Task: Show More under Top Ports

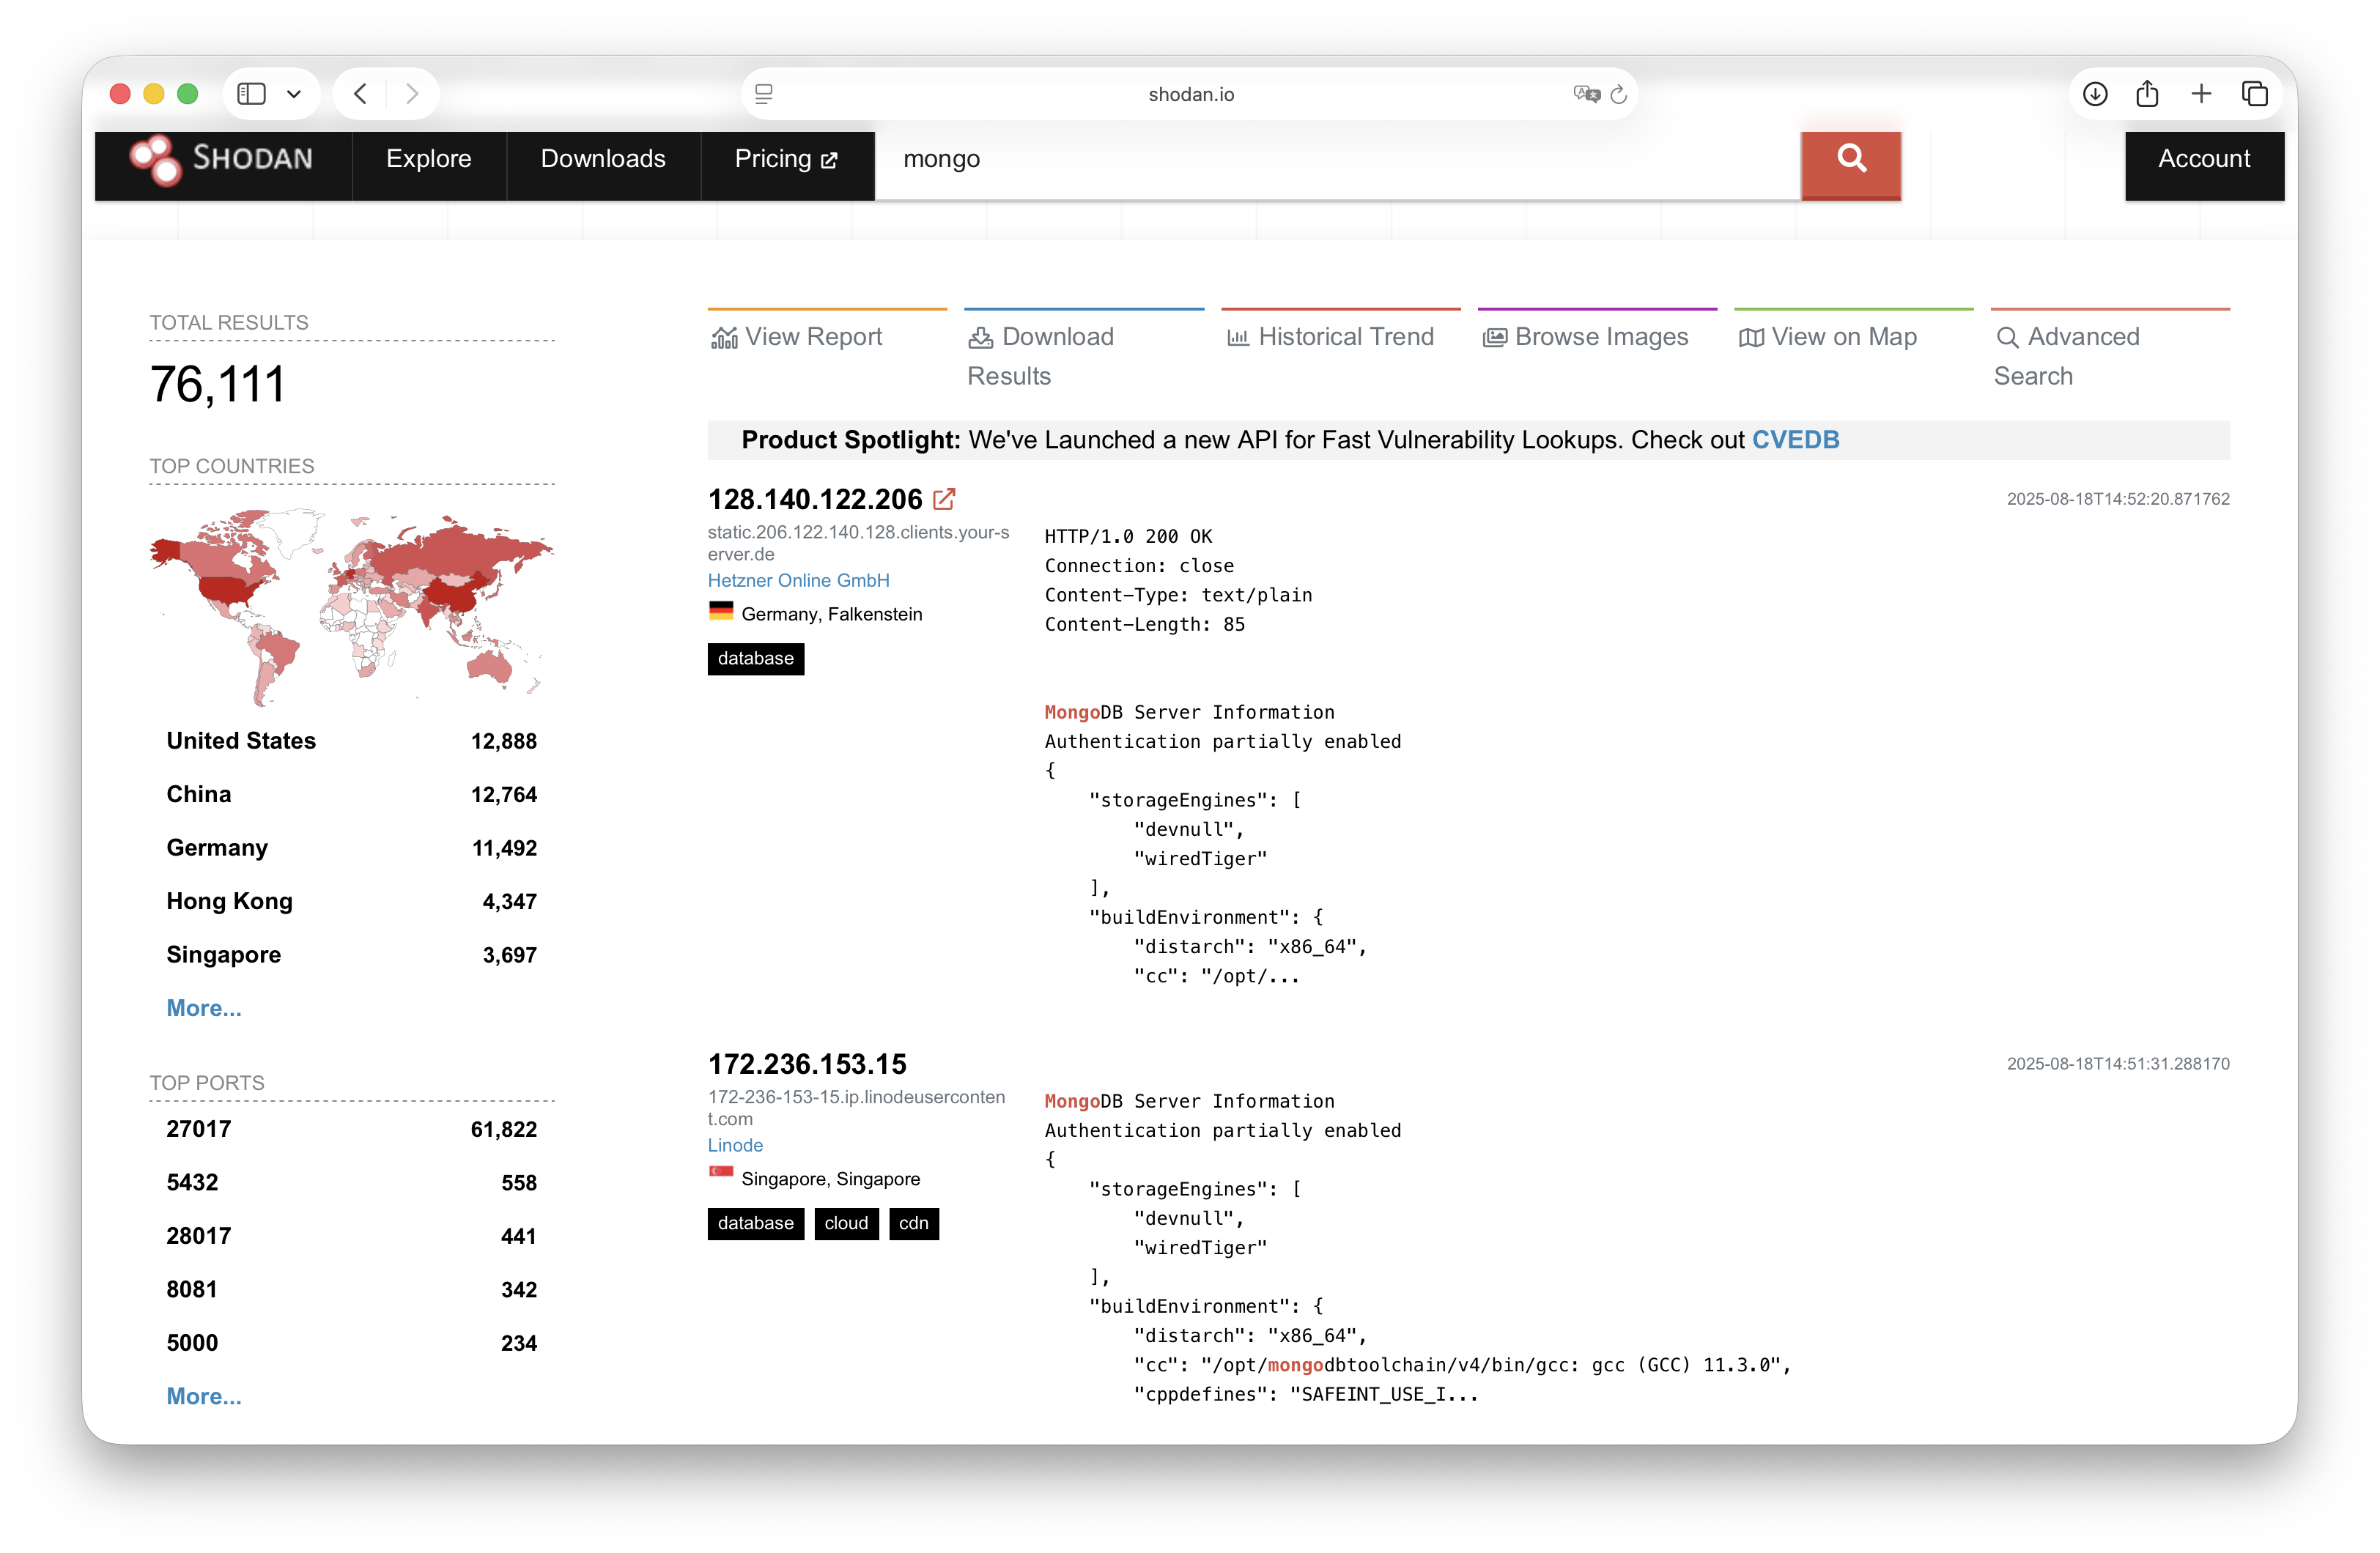Action: pyautogui.click(x=204, y=1396)
